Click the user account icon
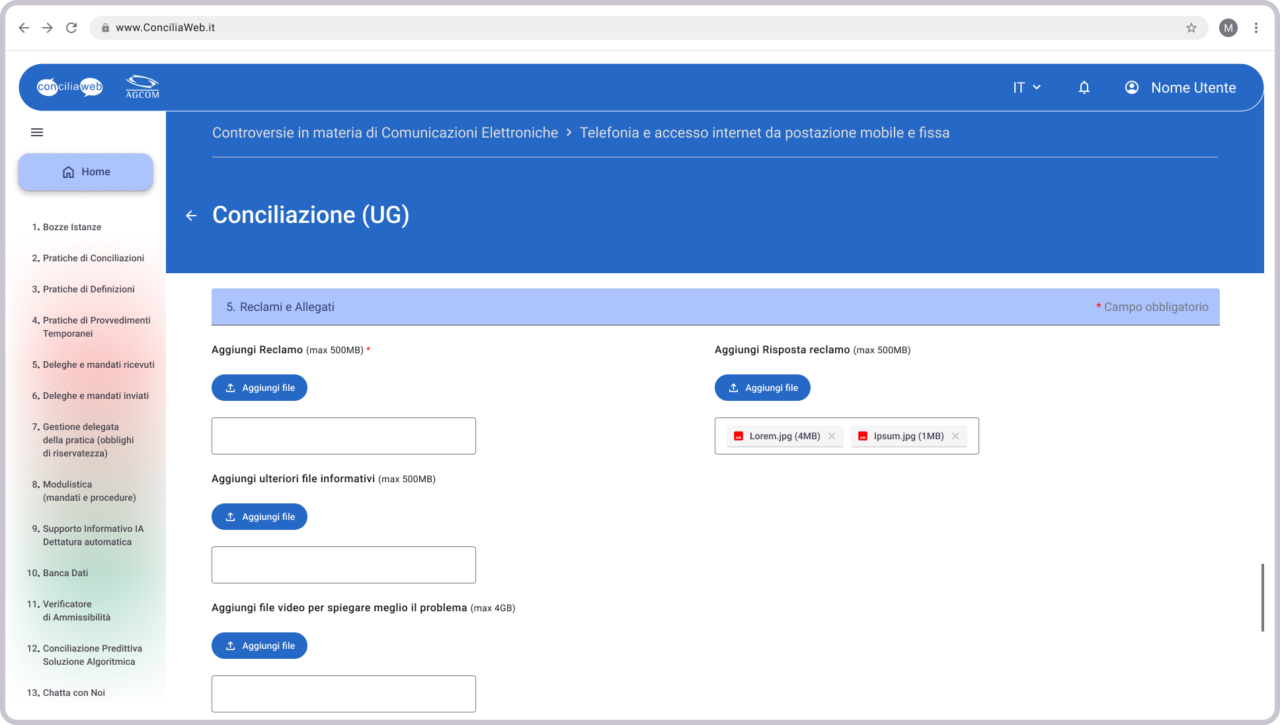The width and height of the screenshot is (1280, 725). [1132, 88]
